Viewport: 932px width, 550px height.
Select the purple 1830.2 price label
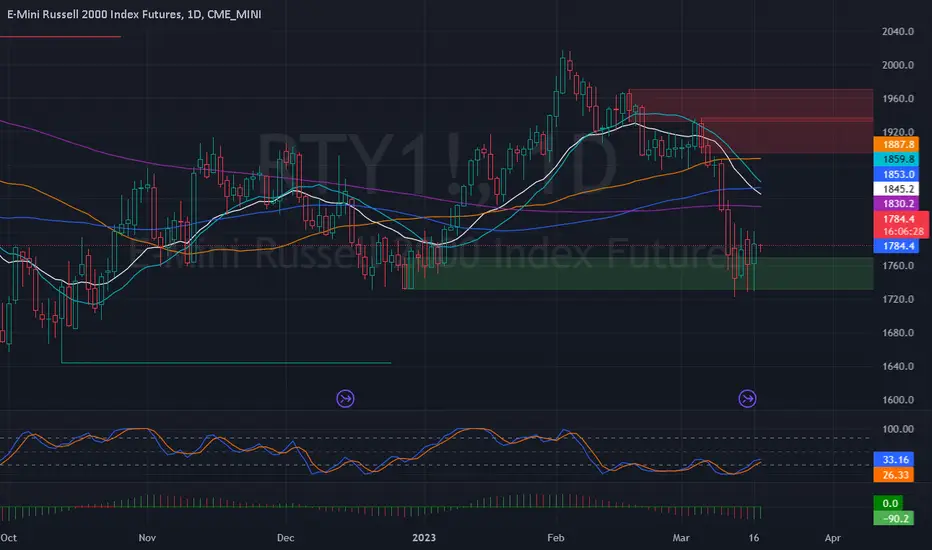[x=896, y=204]
